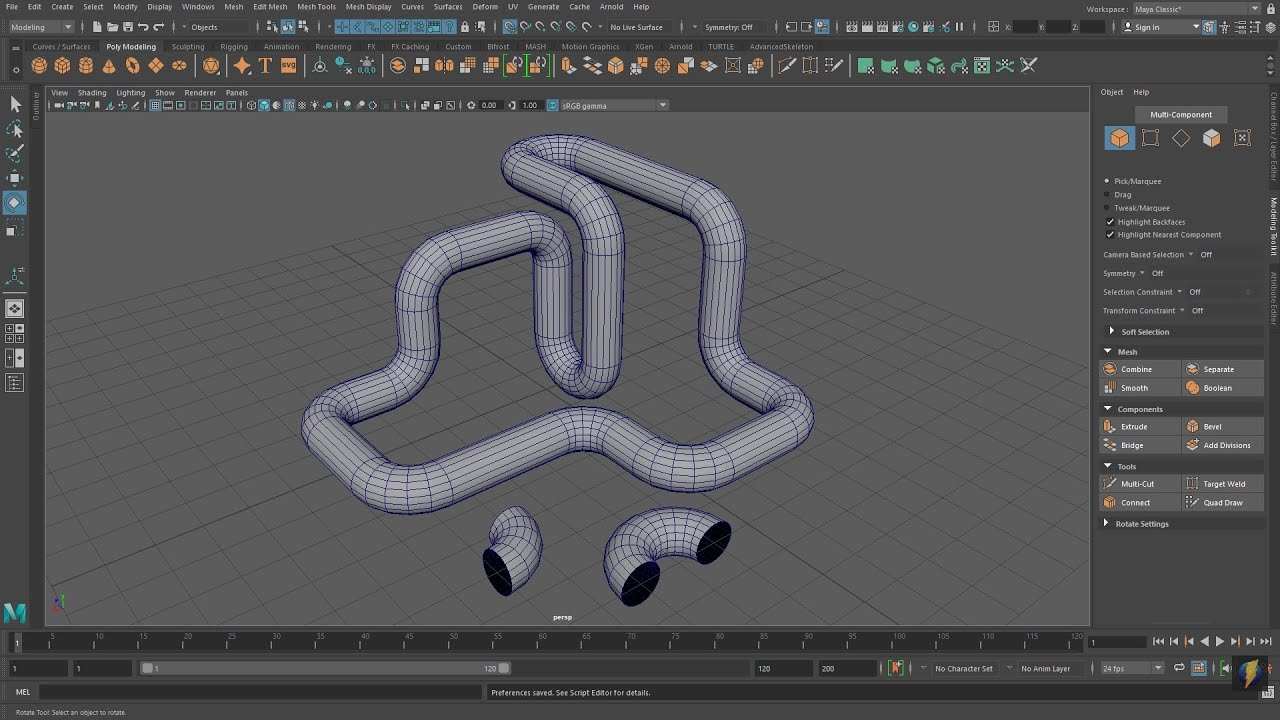
Task: Select the Paint Selection tool in toolbox
Action: (x=14, y=153)
